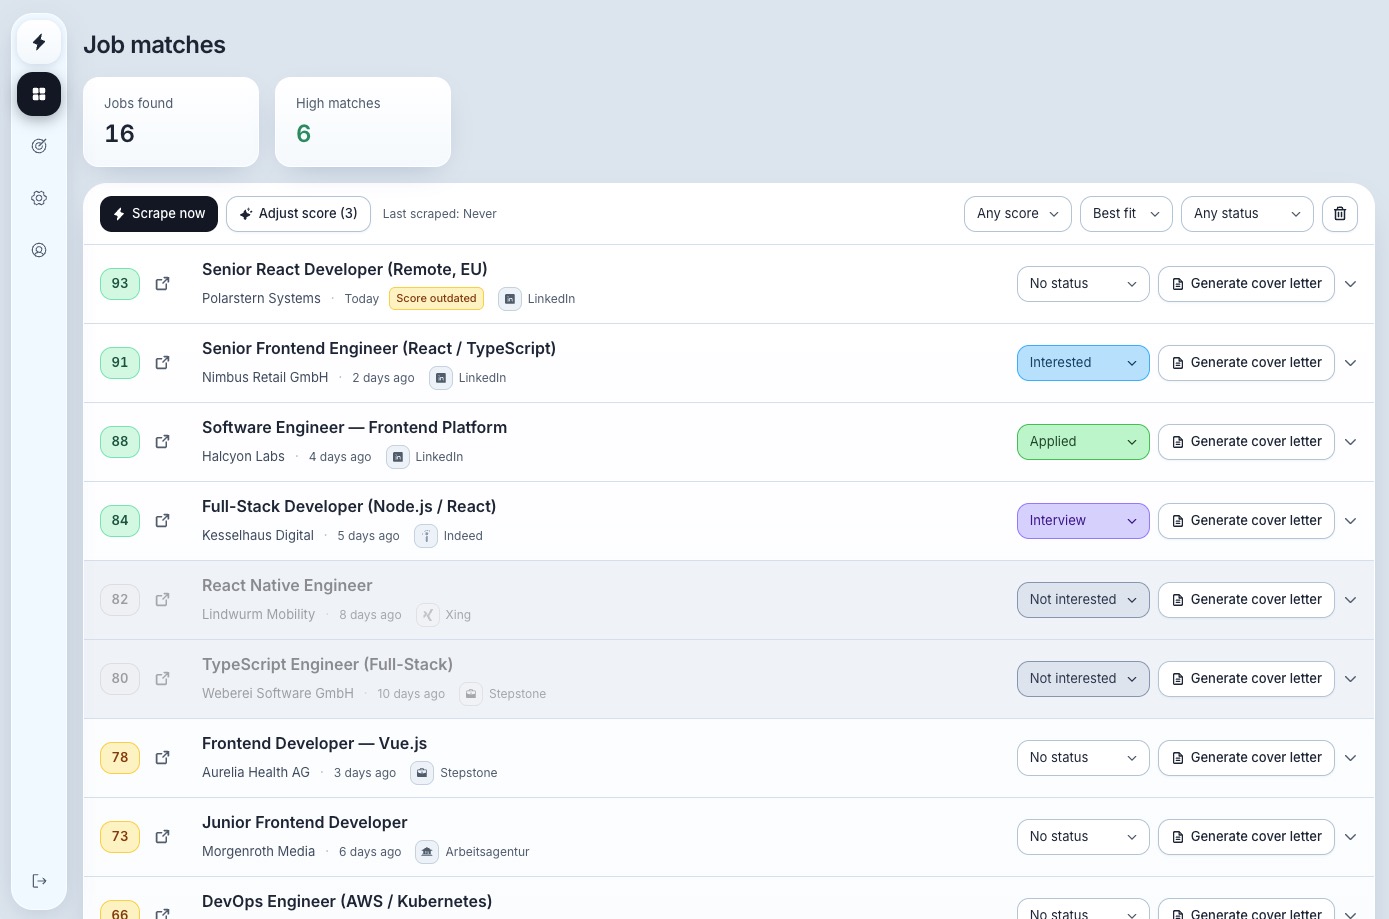Open the Any status filter dropdown

[x=1247, y=214]
